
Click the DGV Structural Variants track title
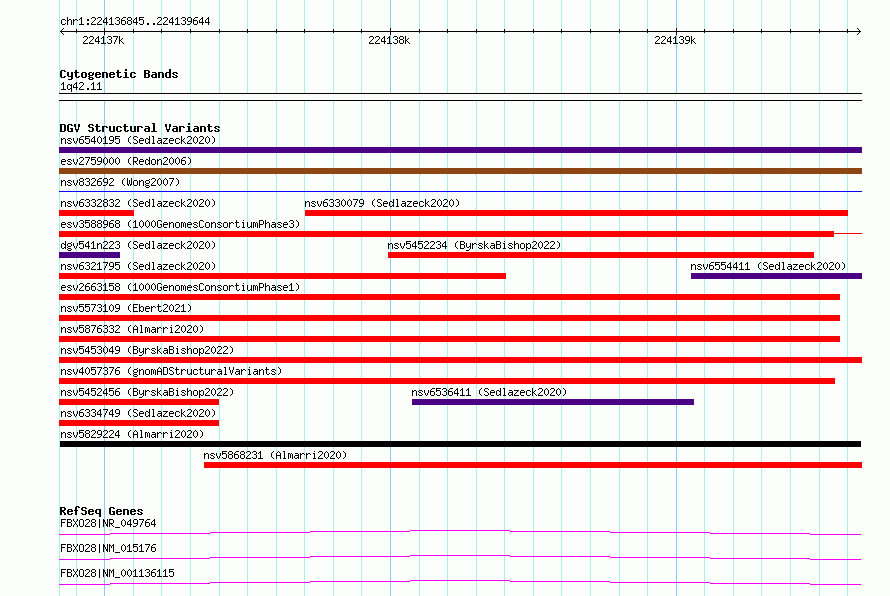click(140, 128)
